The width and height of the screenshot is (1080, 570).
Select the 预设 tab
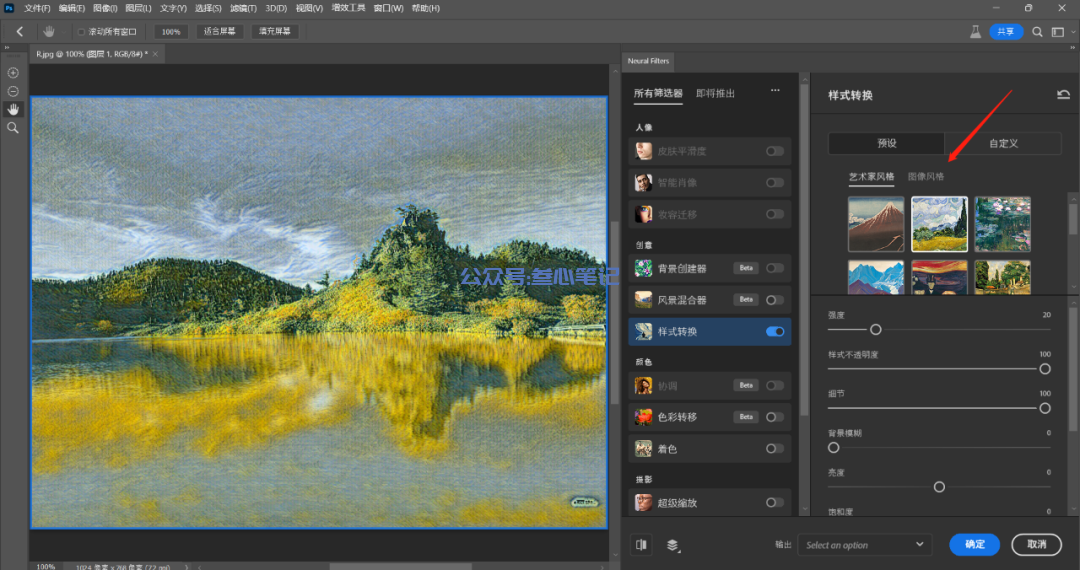(x=886, y=143)
